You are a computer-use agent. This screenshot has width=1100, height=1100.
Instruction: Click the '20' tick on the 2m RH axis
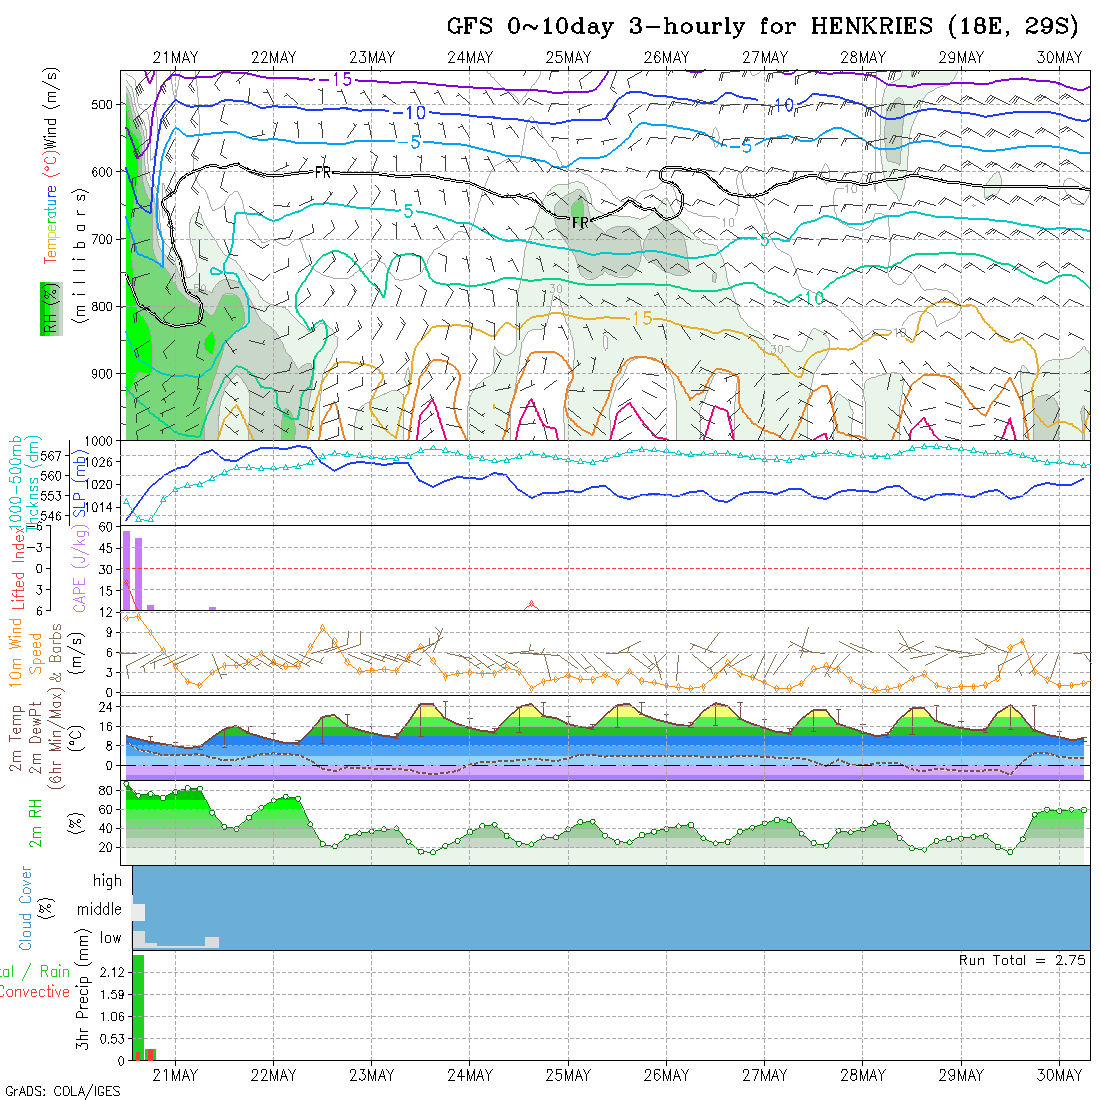[105, 847]
